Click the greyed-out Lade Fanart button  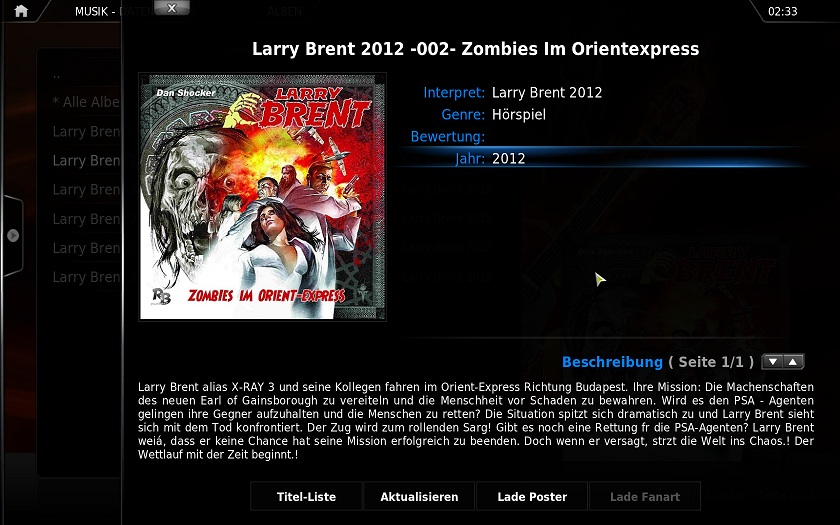[645, 497]
